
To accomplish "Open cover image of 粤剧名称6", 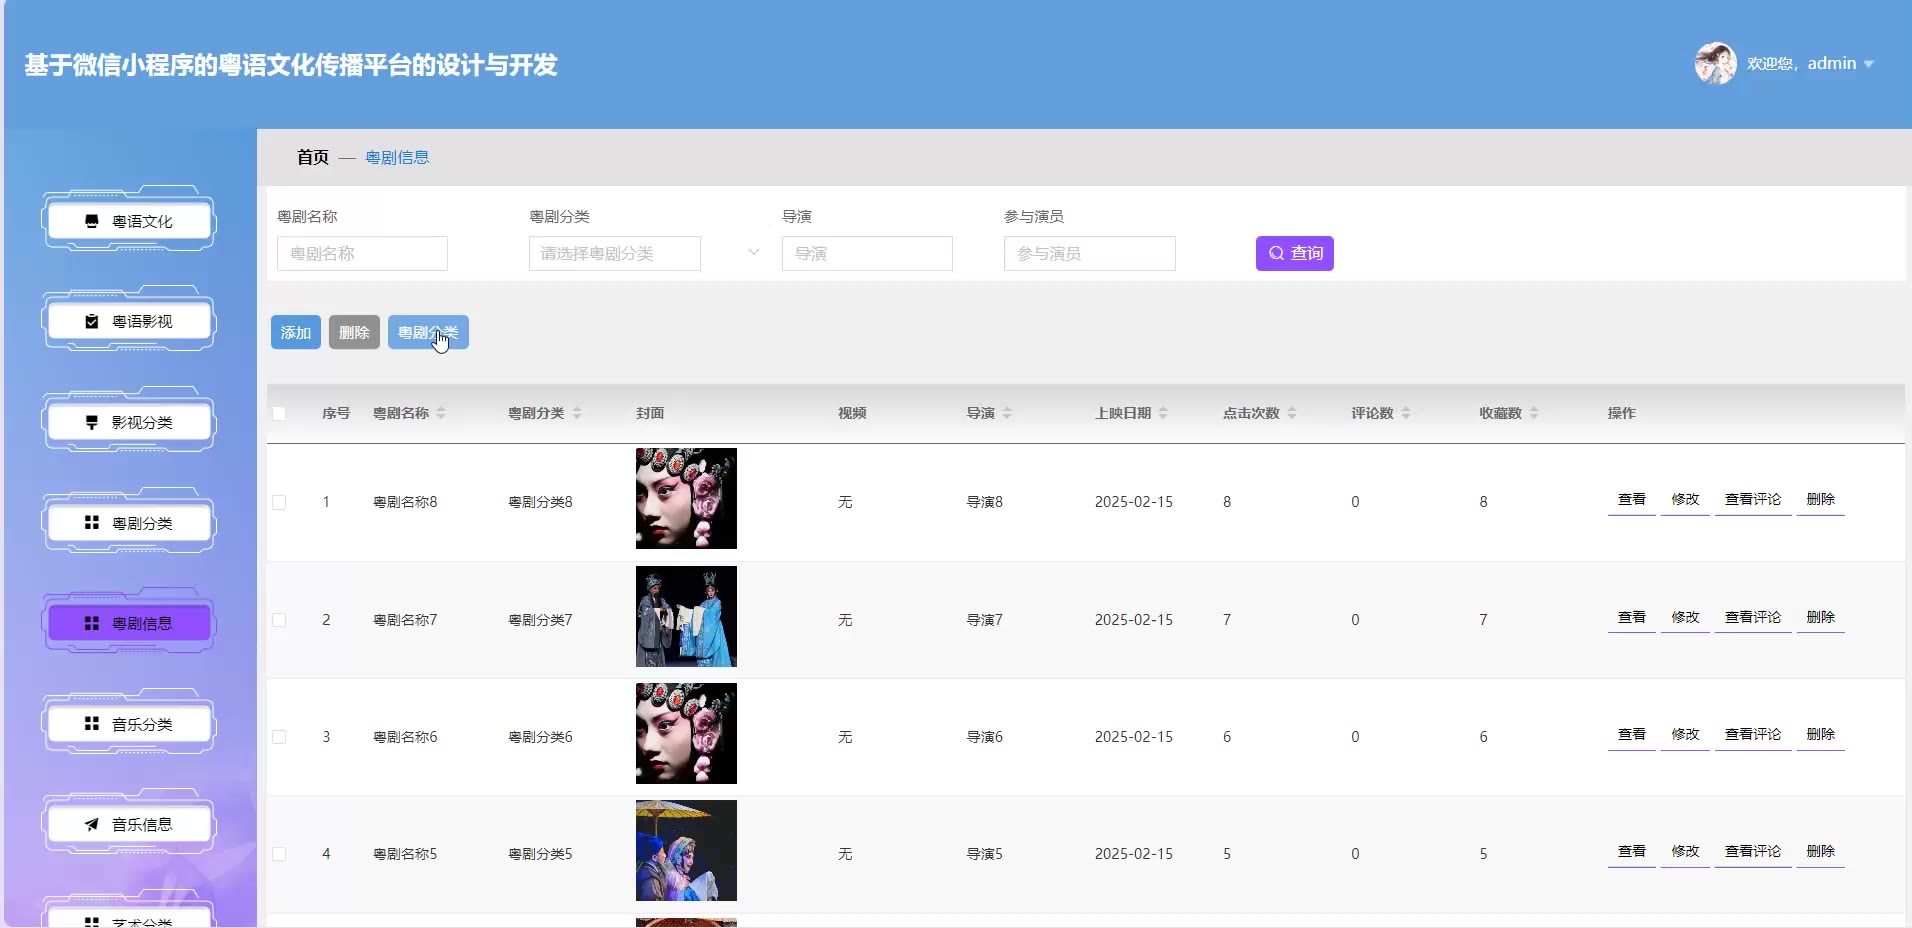I will [686, 733].
